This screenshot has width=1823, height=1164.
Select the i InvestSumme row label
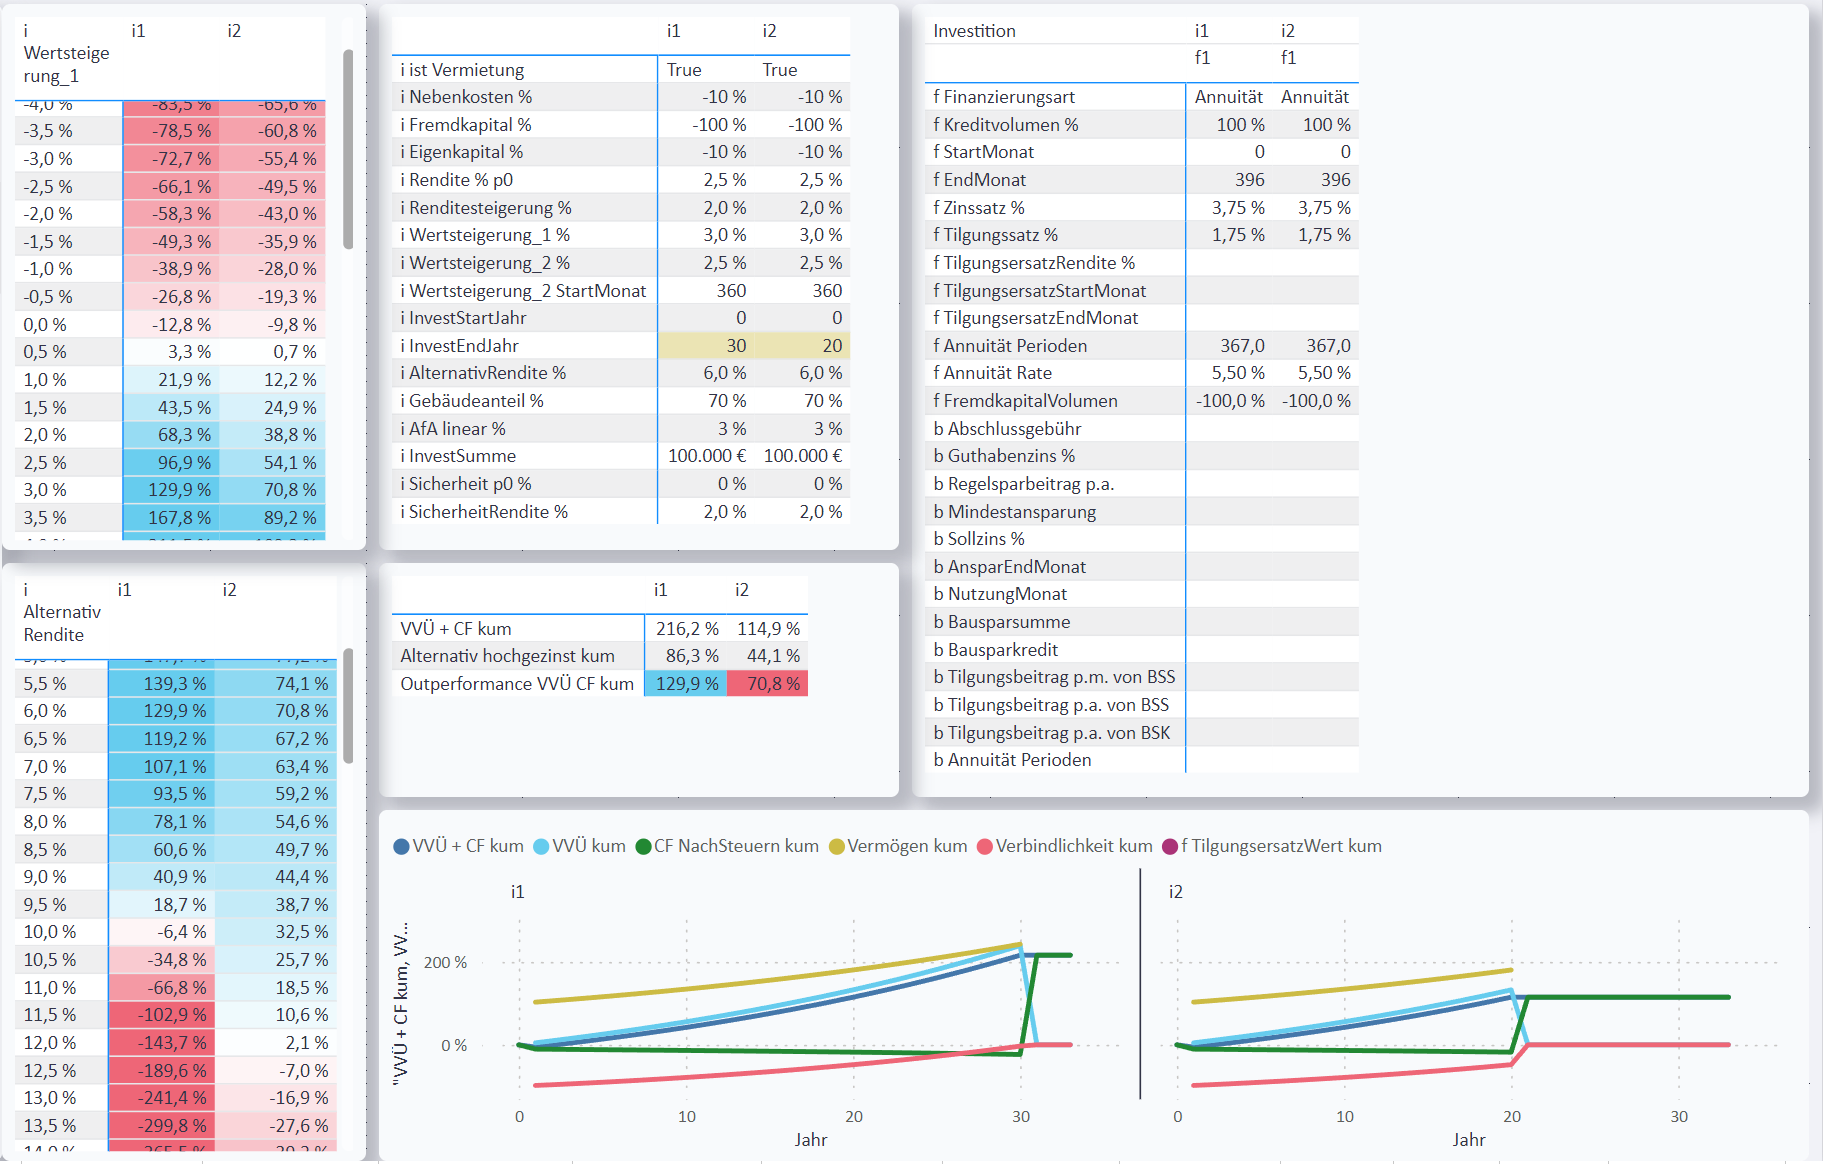click(459, 456)
